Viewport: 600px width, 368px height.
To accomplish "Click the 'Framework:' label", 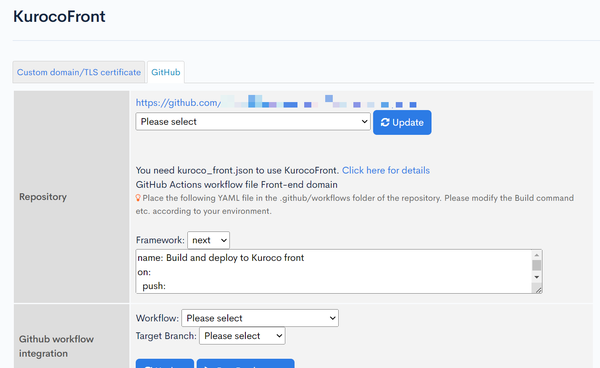I will [160, 240].
